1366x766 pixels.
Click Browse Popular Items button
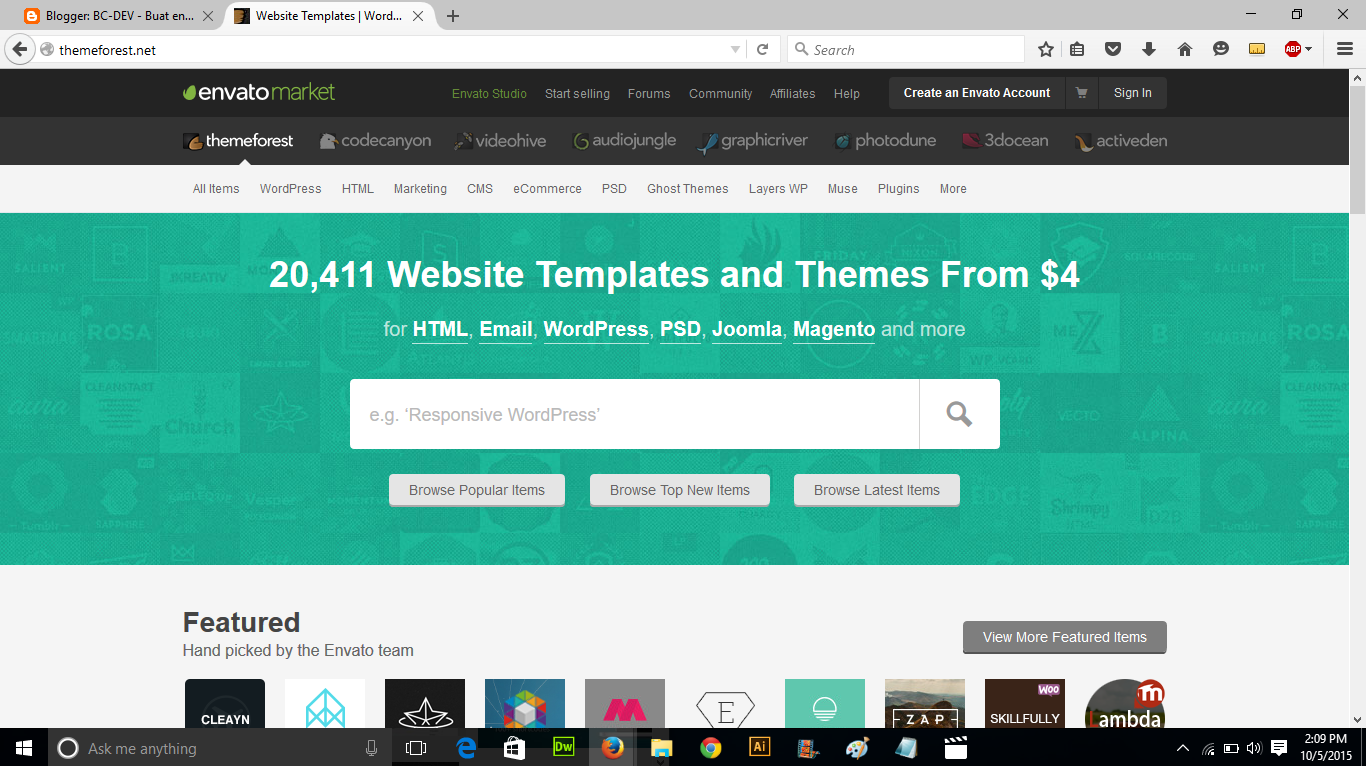pos(477,490)
